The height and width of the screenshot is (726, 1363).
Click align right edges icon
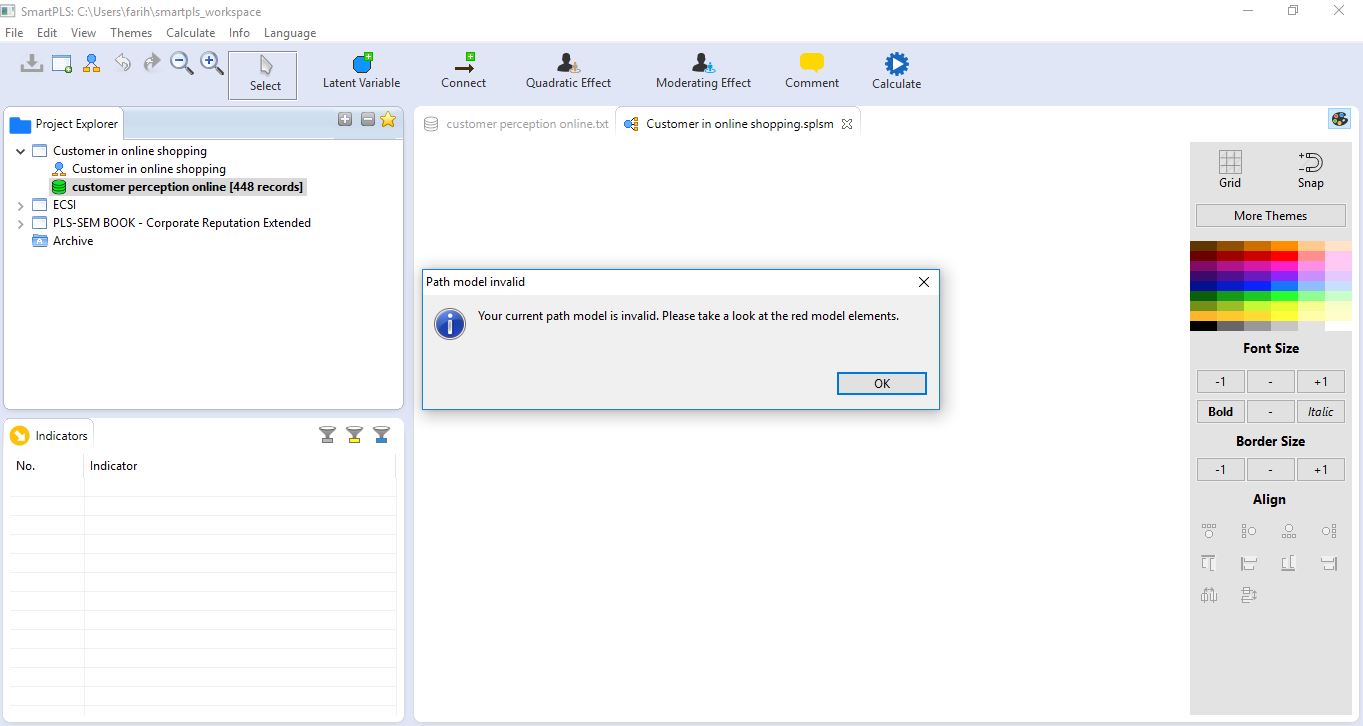(x=1329, y=563)
